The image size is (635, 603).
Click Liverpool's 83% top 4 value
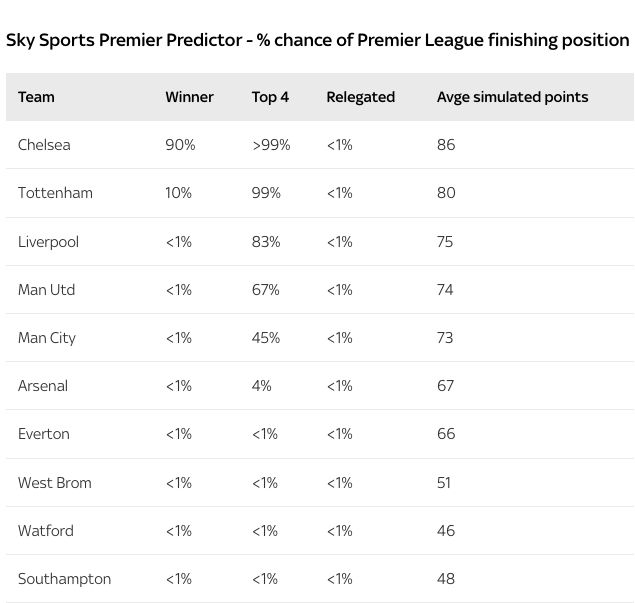click(x=266, y=242)
